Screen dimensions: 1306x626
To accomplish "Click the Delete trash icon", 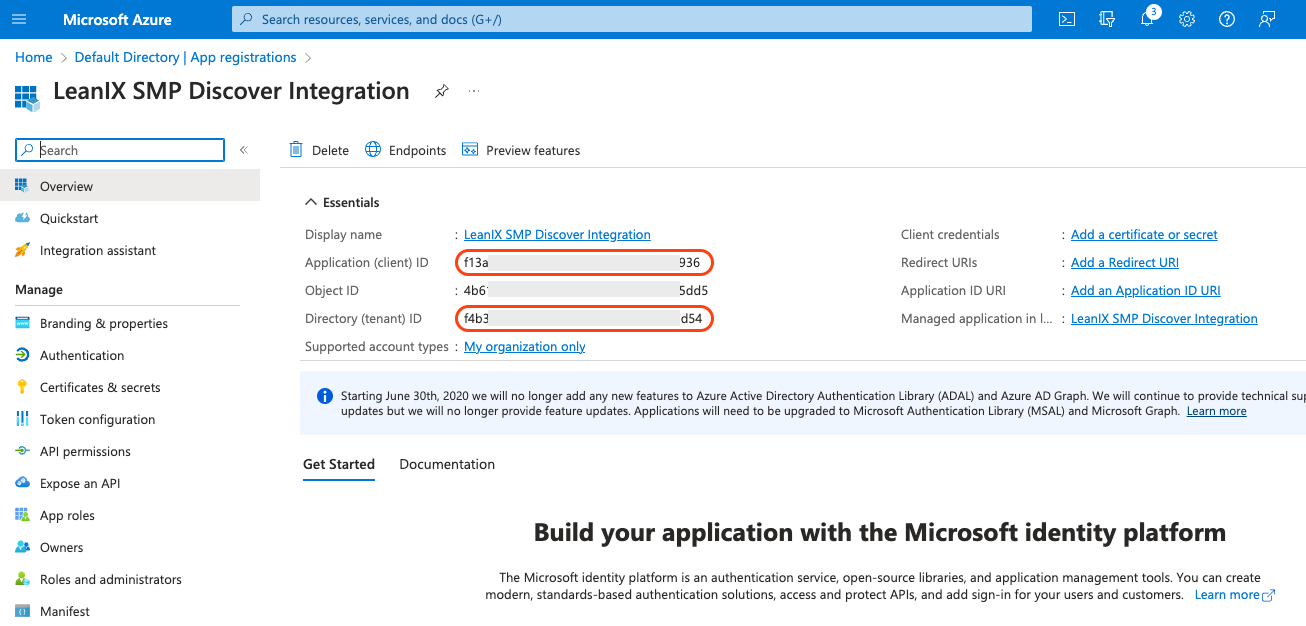I will (x=296, y=149).
